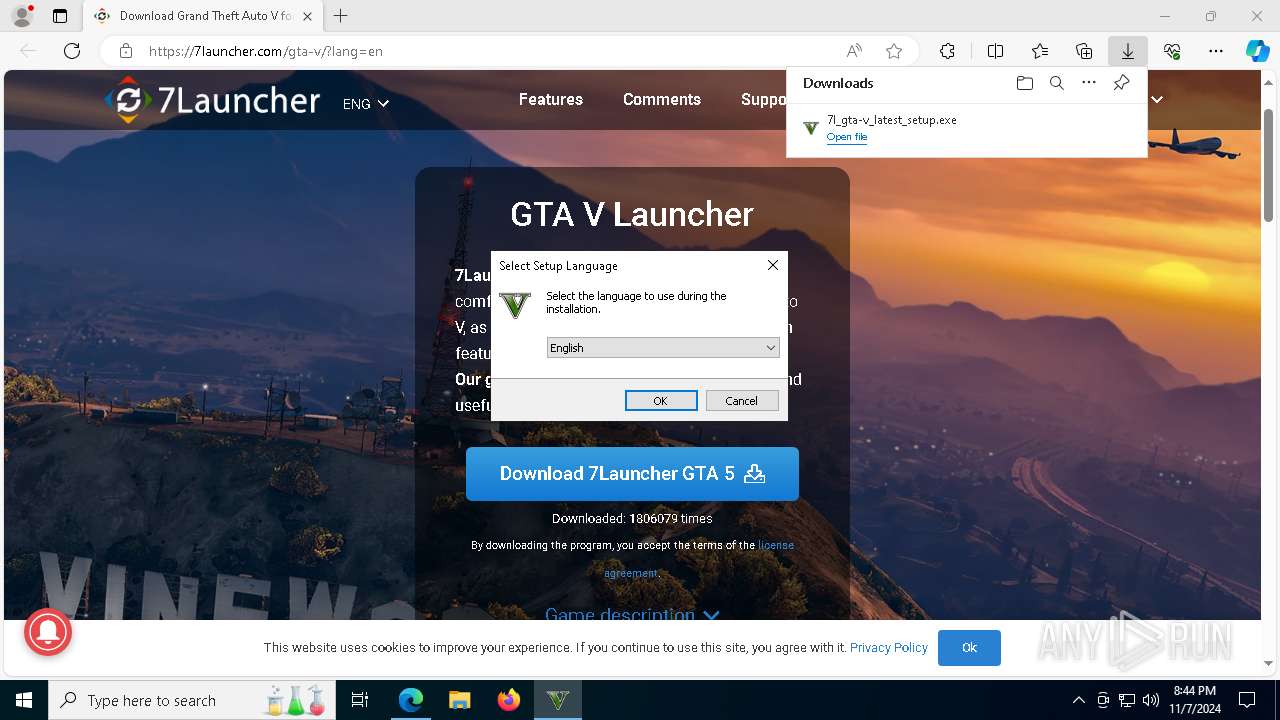This screenshot has height=720, width=1280.
Task: Open the clock and date flyout
Action: [x=1195, y=700]
